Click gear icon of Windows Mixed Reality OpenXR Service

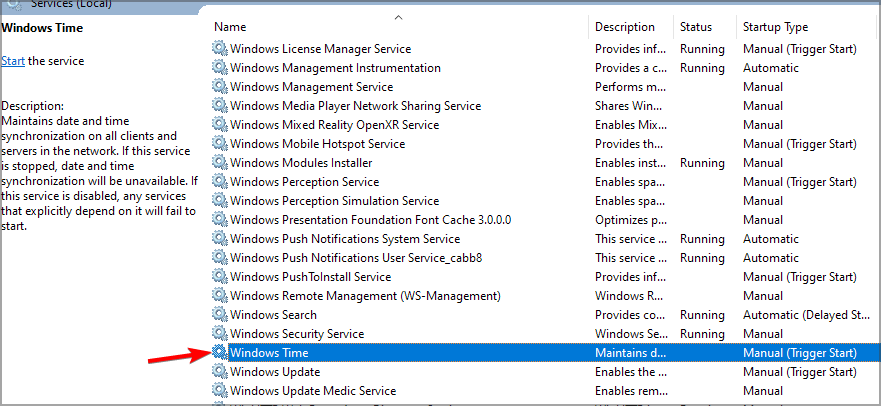219,125
